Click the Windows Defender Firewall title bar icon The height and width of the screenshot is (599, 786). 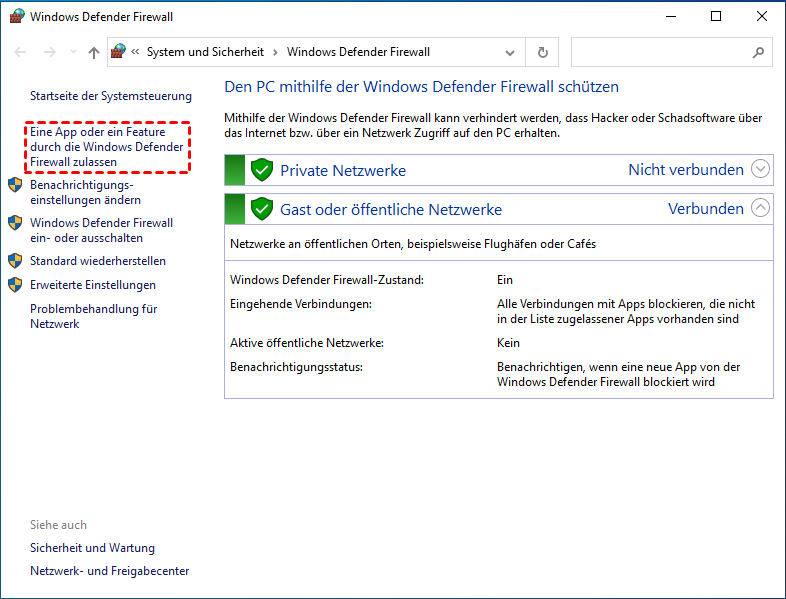tap(15, 16)
